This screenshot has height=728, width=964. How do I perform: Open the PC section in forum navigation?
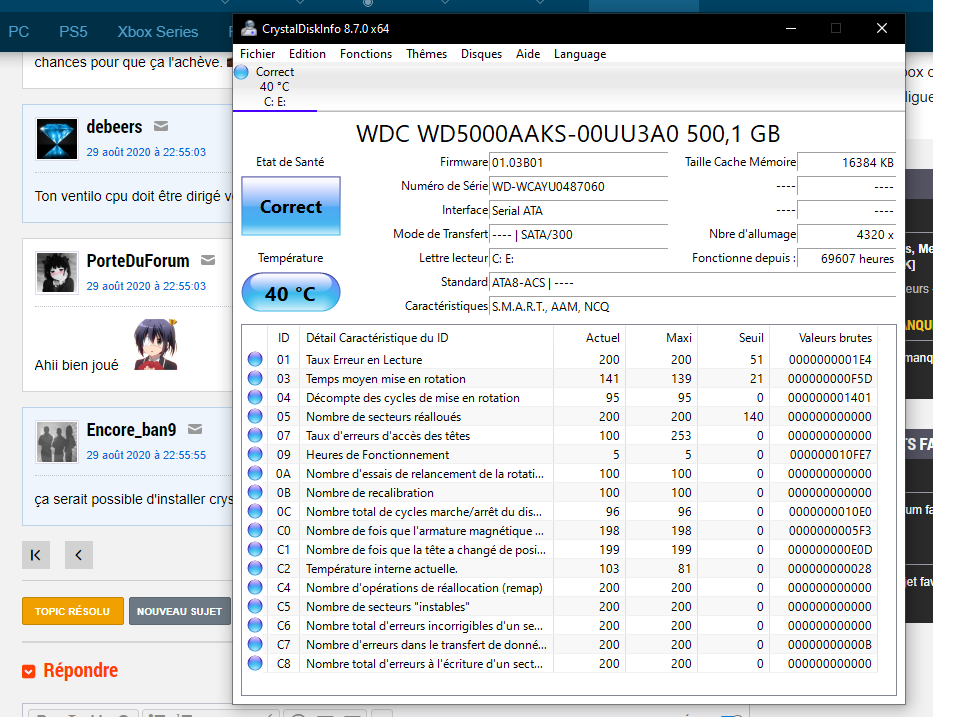18,32
